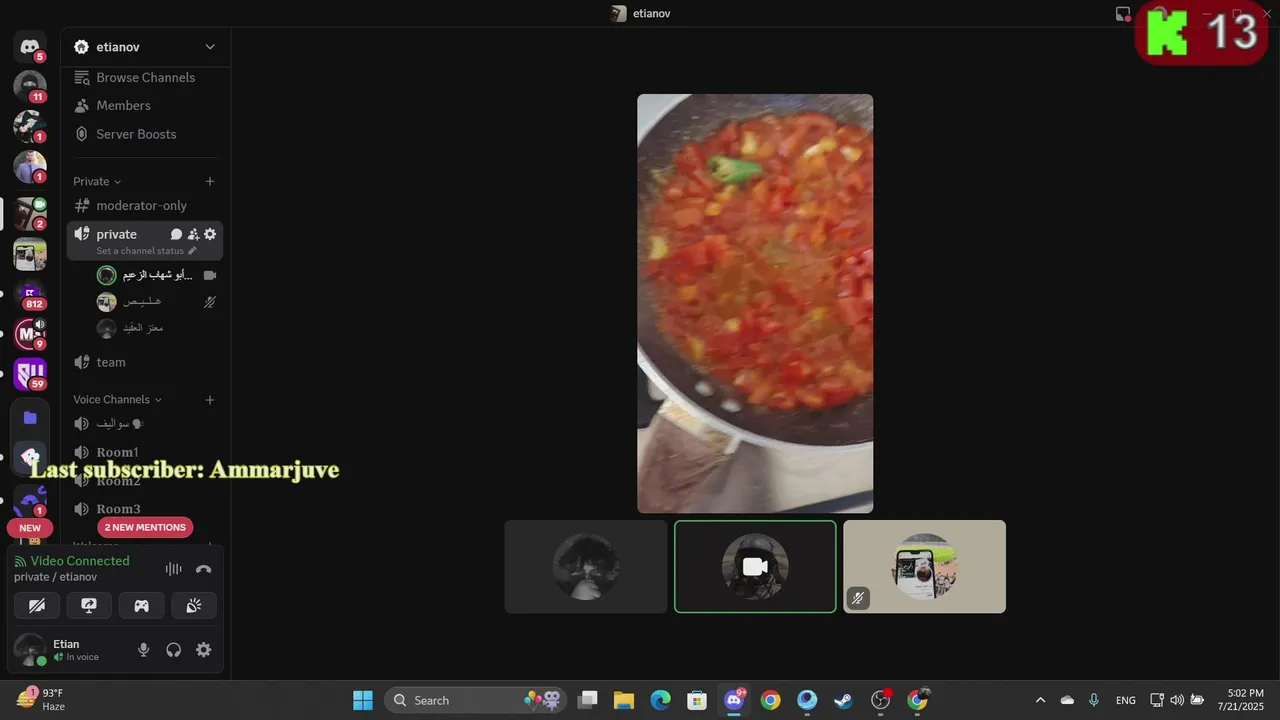Screen dimensions: 1280x720
Task: Open Microsoft Store from taskbar
Action: [x=697, y=700]
